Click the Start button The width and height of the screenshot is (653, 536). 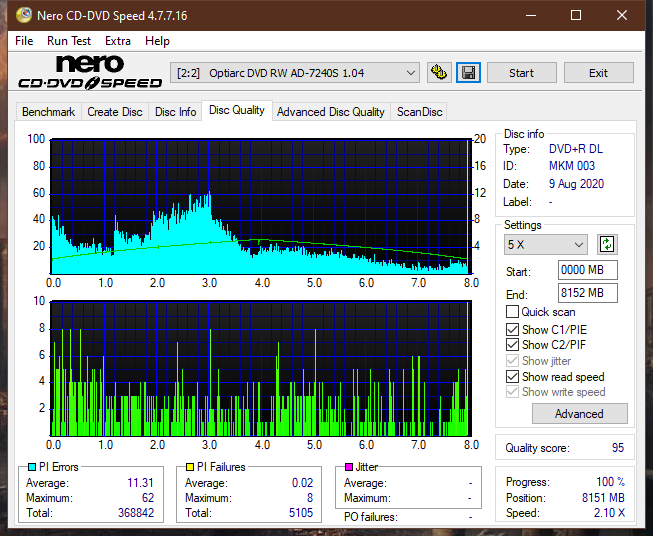click(x=521, y=73)
